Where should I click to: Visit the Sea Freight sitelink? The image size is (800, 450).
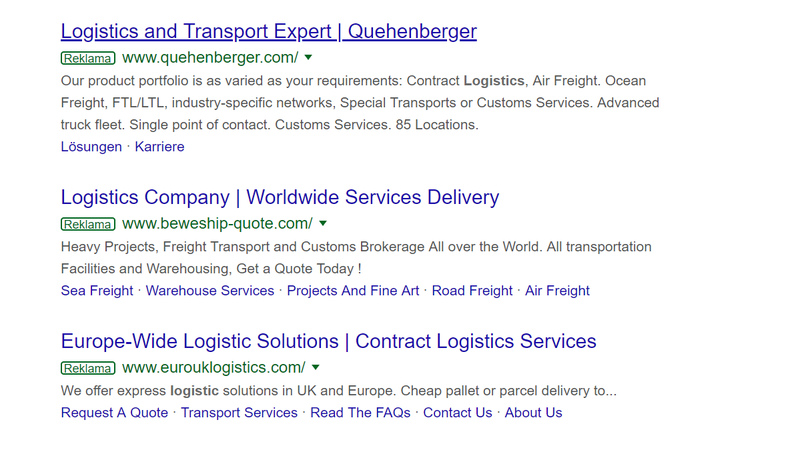tap(97, 291)
